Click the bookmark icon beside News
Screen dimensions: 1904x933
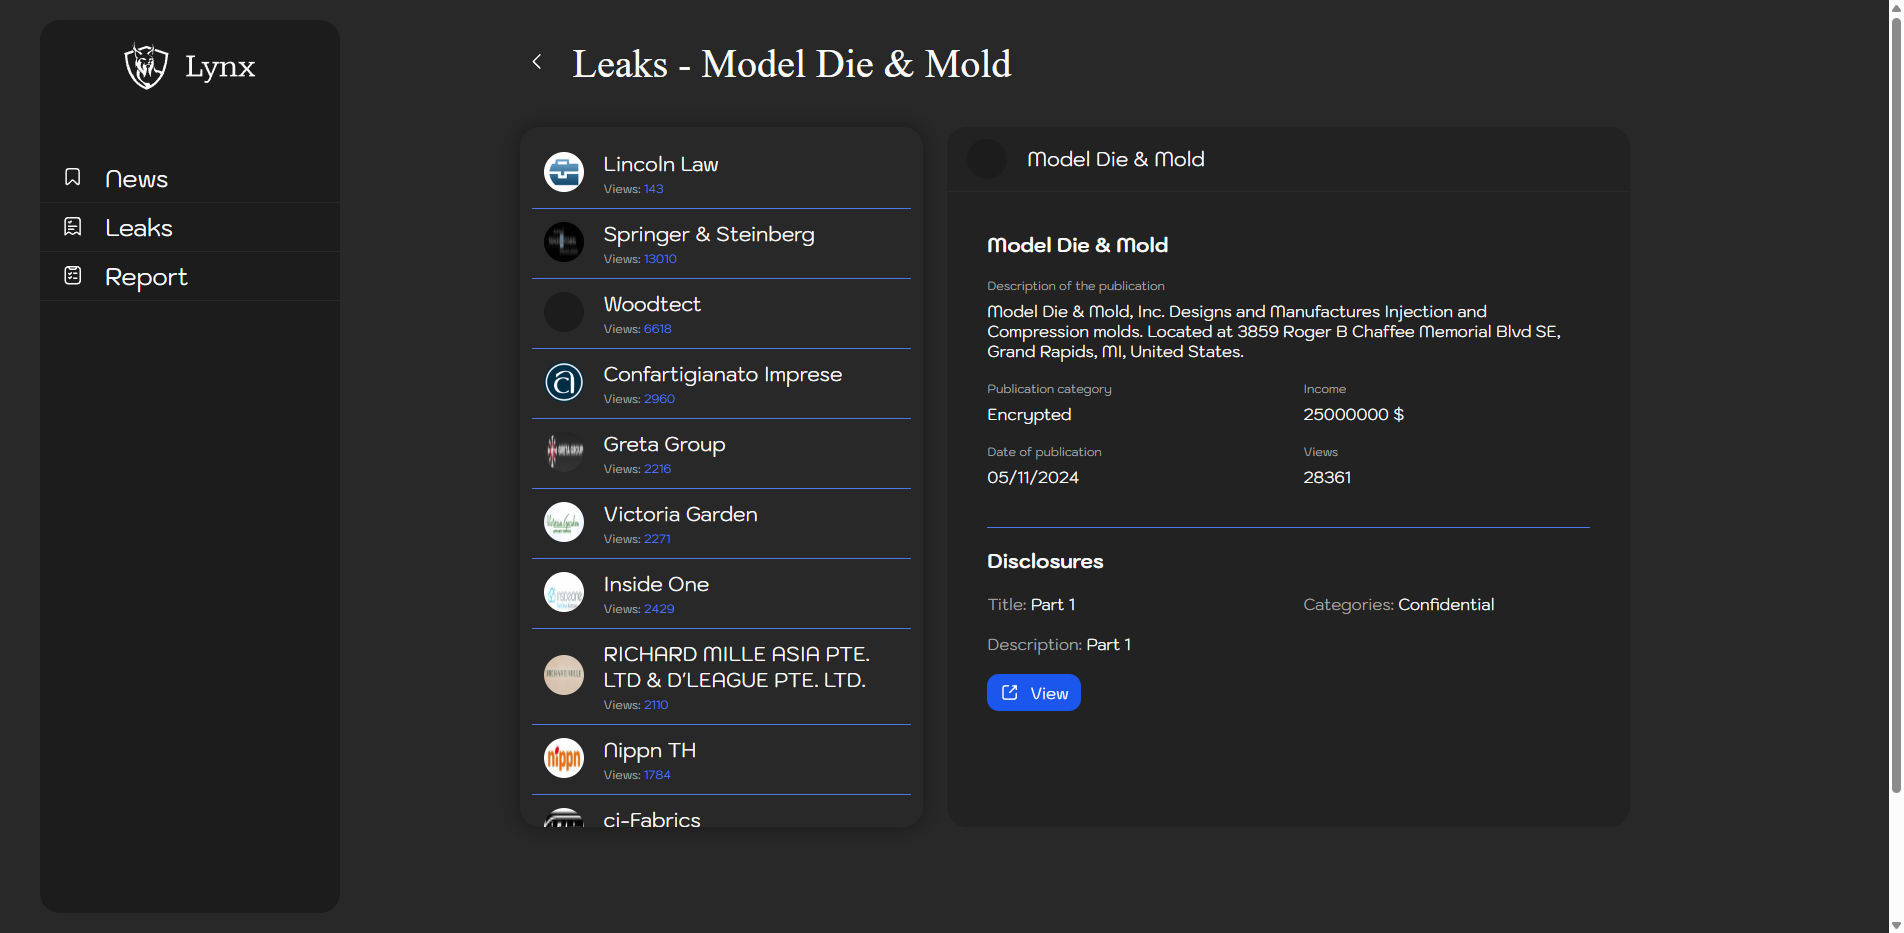pos(73,177)
